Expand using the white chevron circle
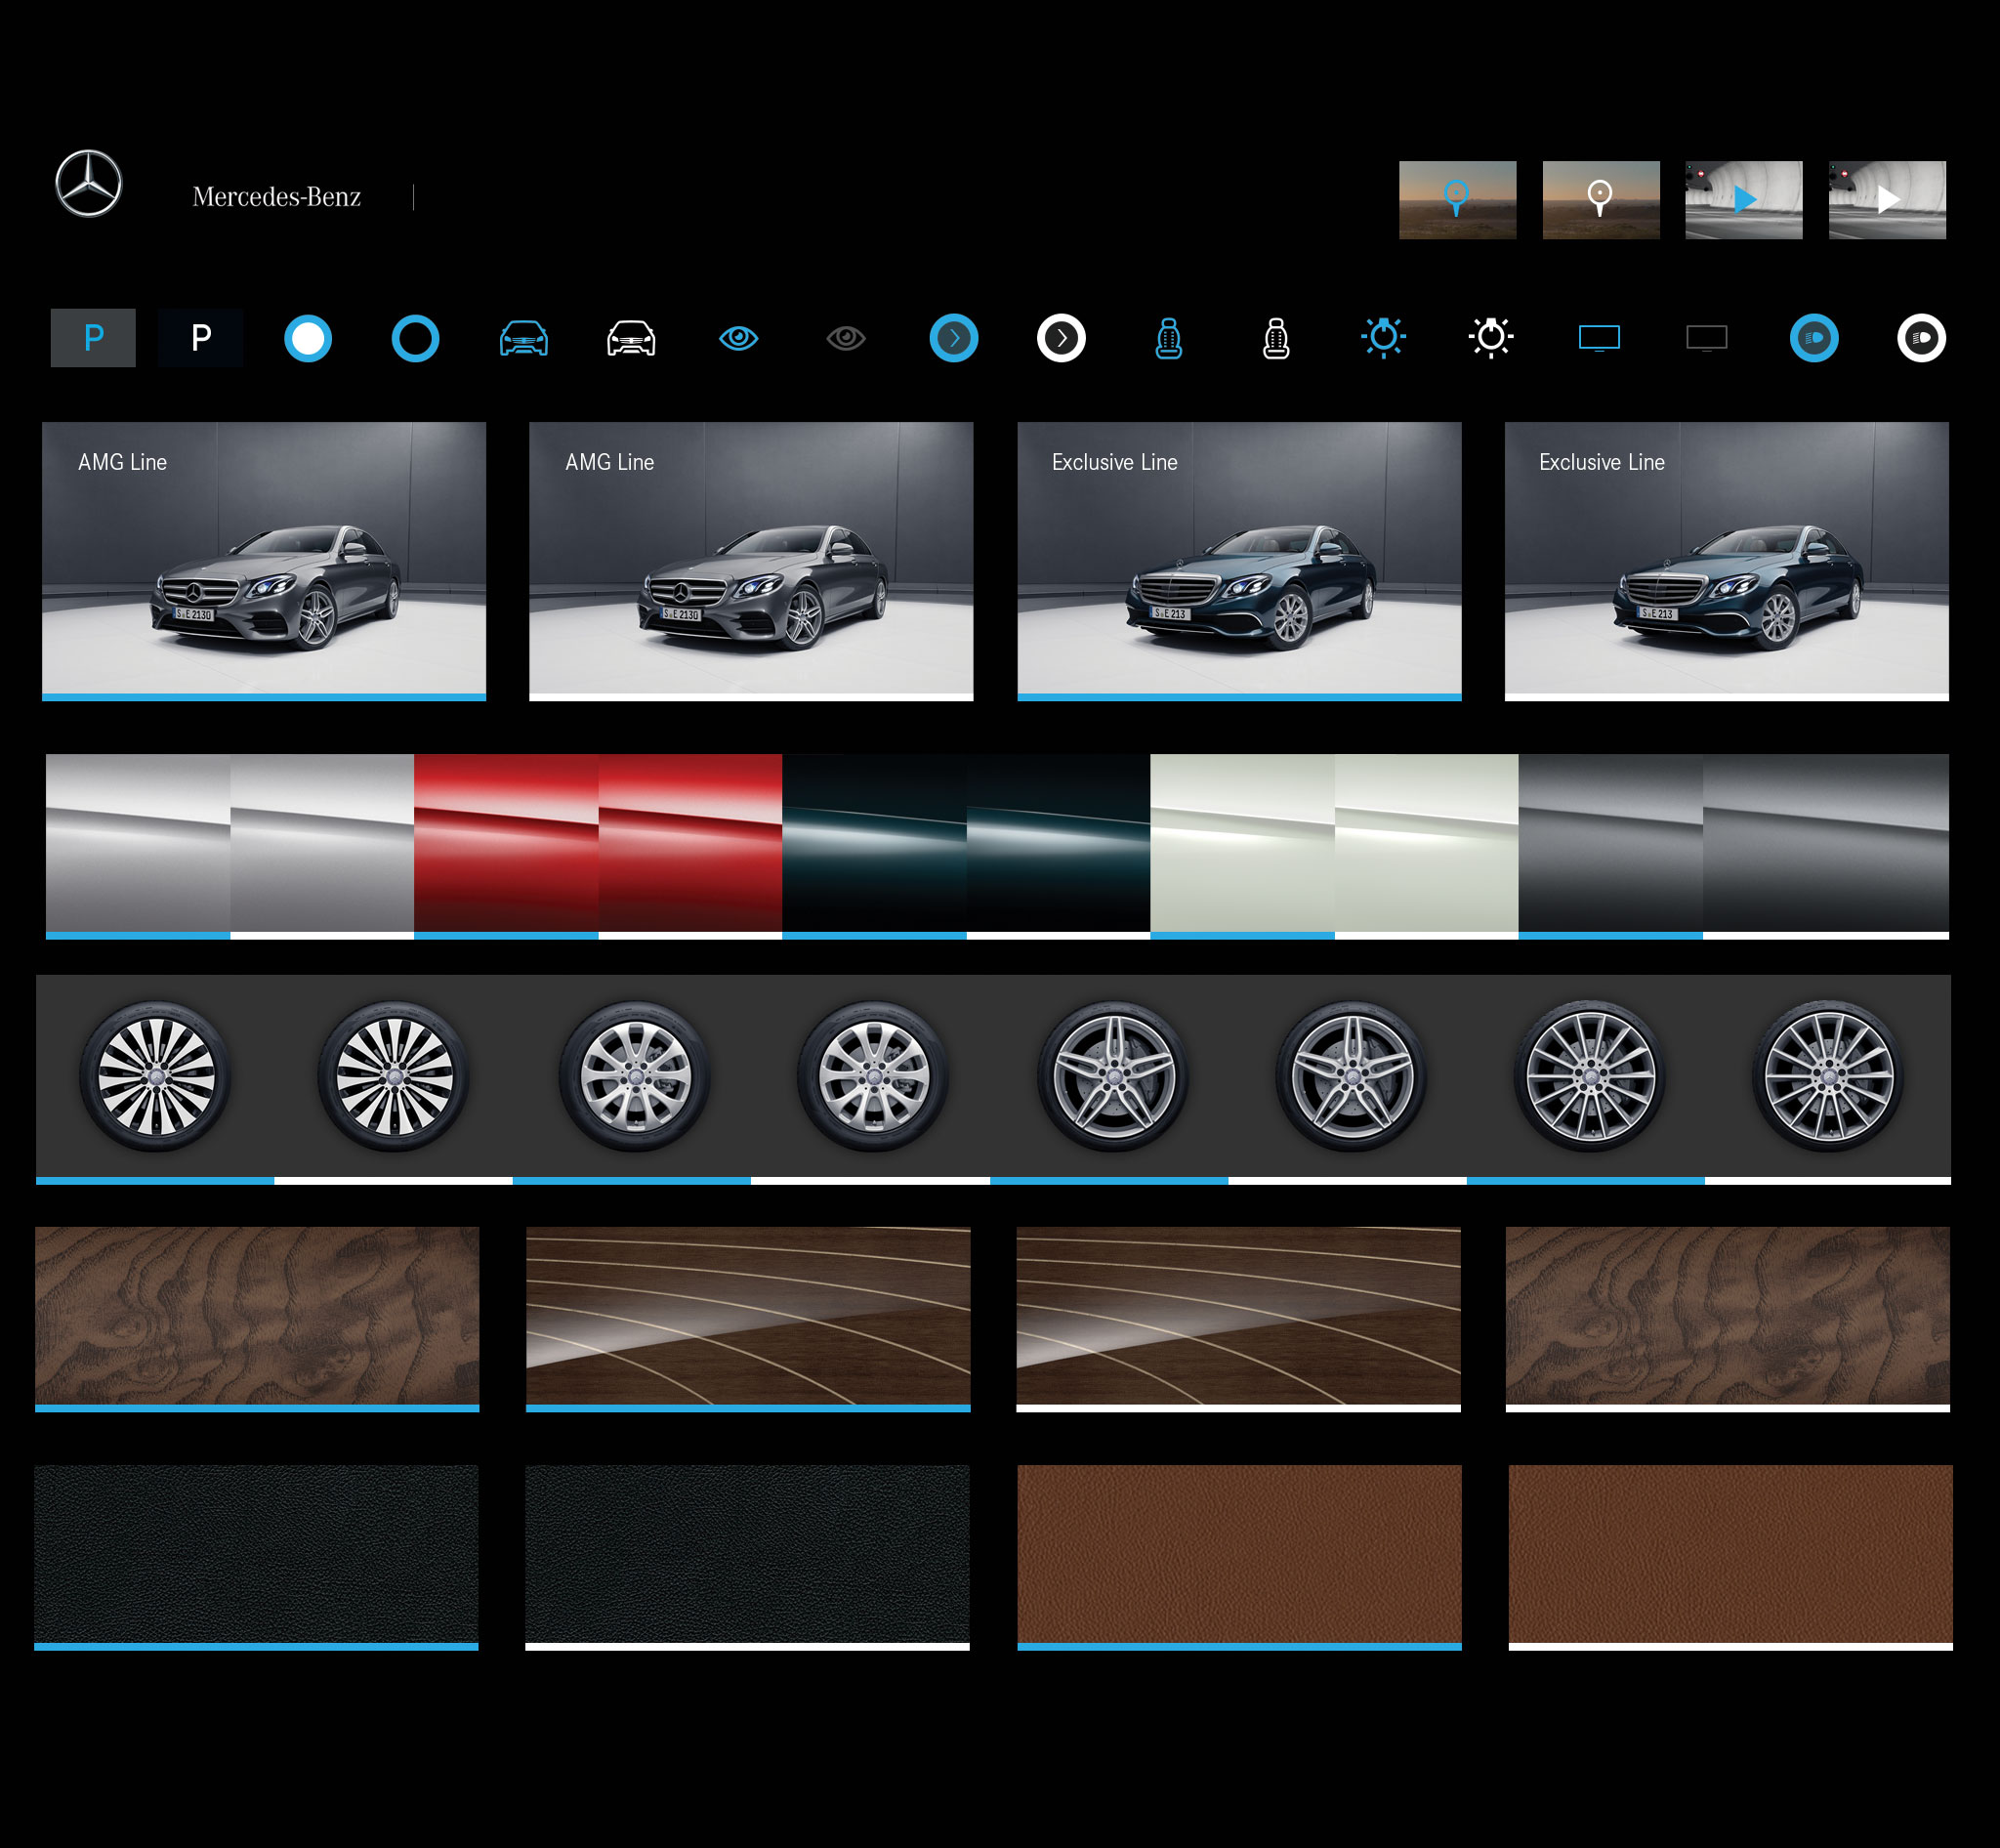The image size is (2000, 1848). point(1061,338)
